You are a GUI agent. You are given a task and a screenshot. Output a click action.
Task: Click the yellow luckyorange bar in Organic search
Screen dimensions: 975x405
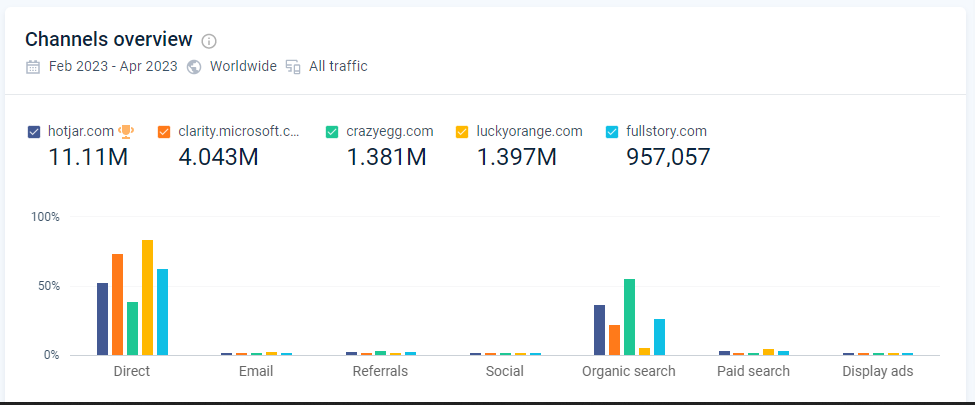[644, 351]
